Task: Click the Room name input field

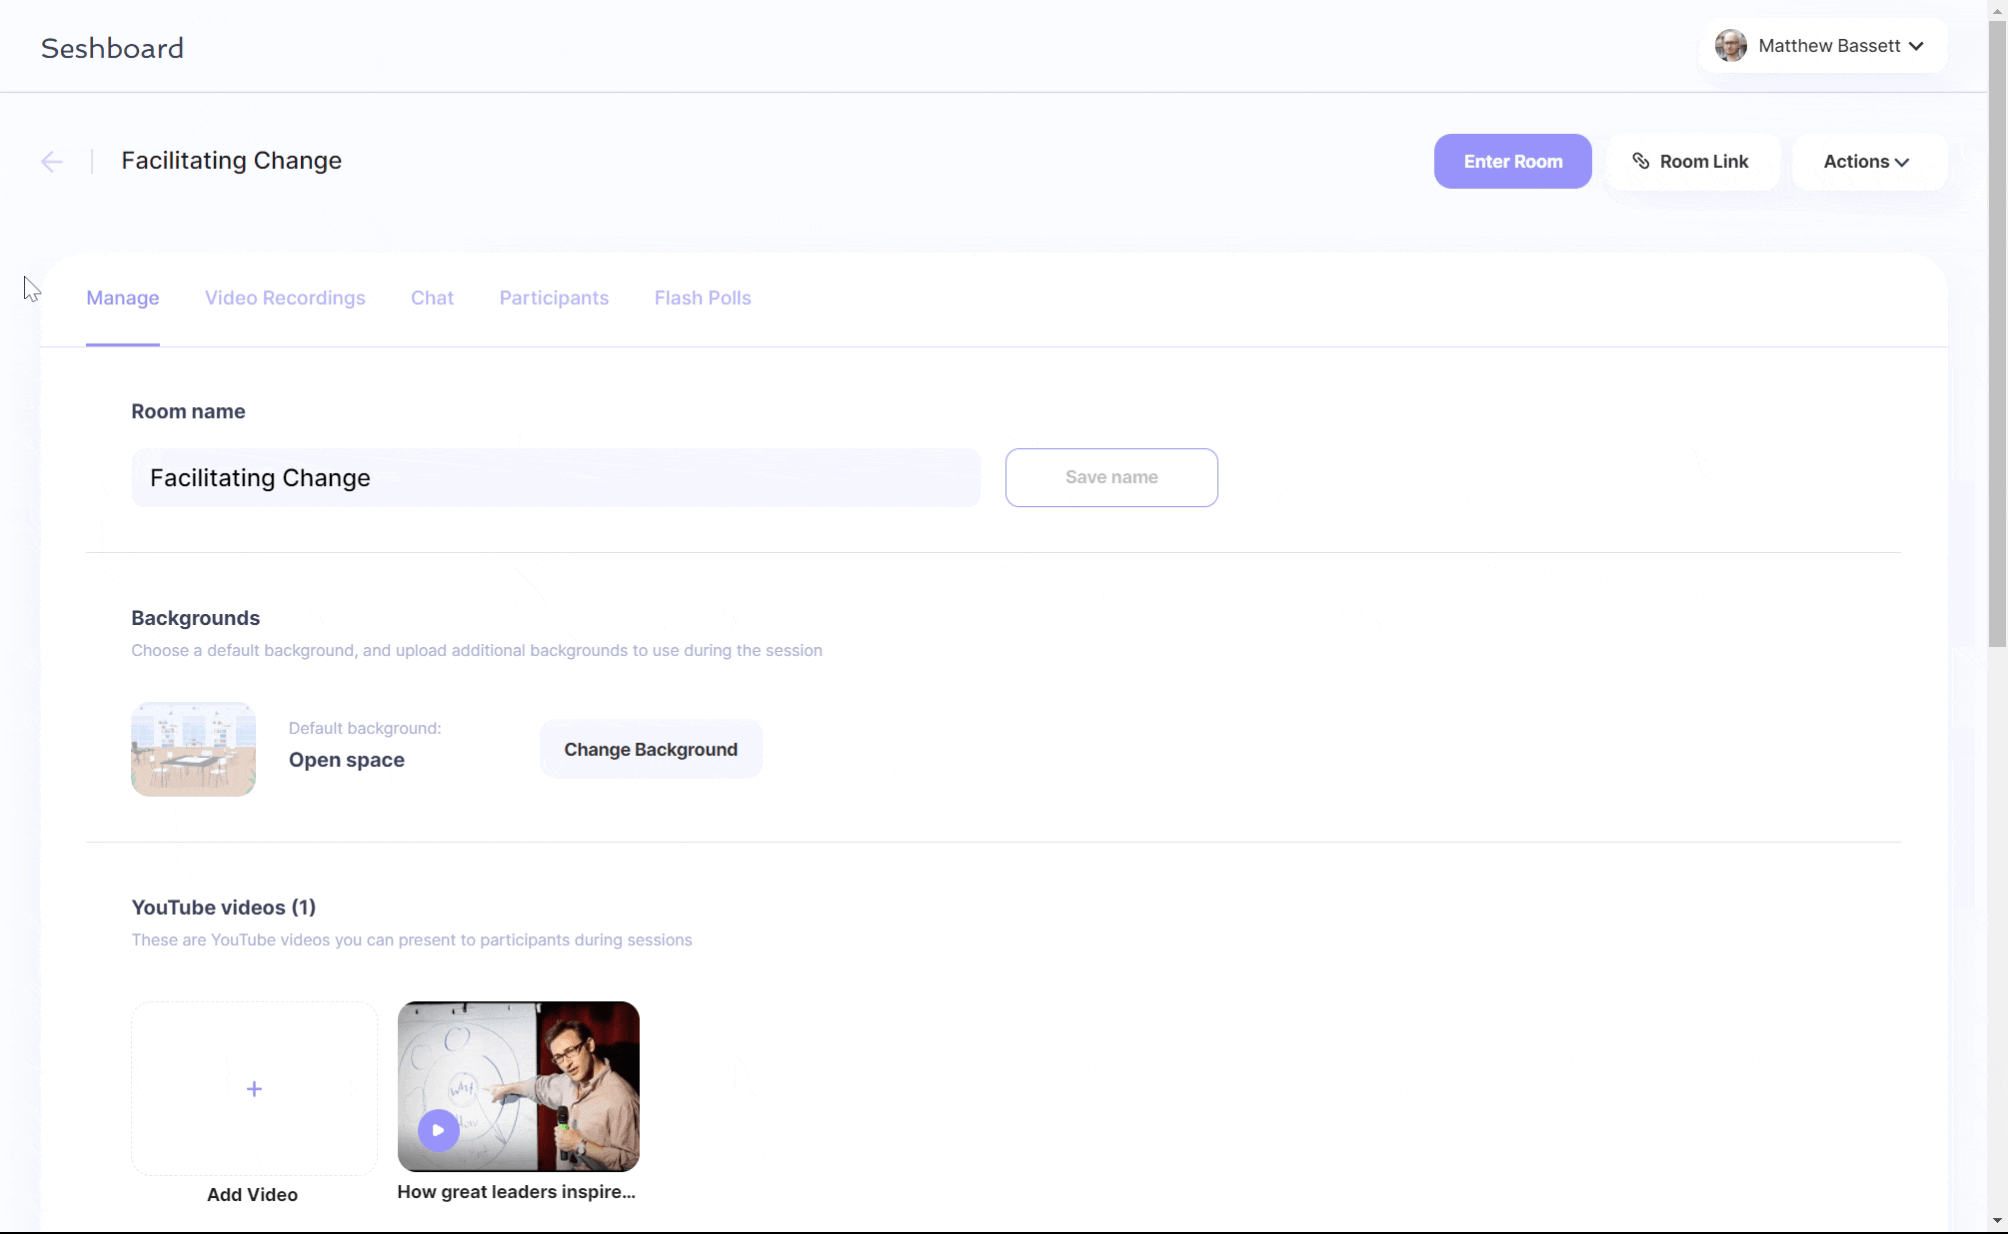Action: point(556,478)
